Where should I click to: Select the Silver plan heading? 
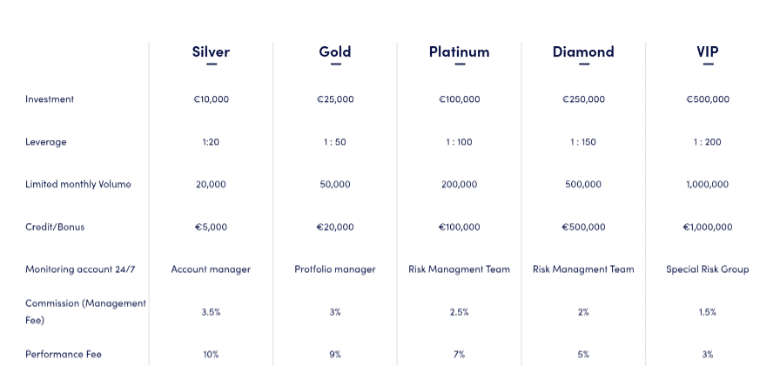click(211, 52)
